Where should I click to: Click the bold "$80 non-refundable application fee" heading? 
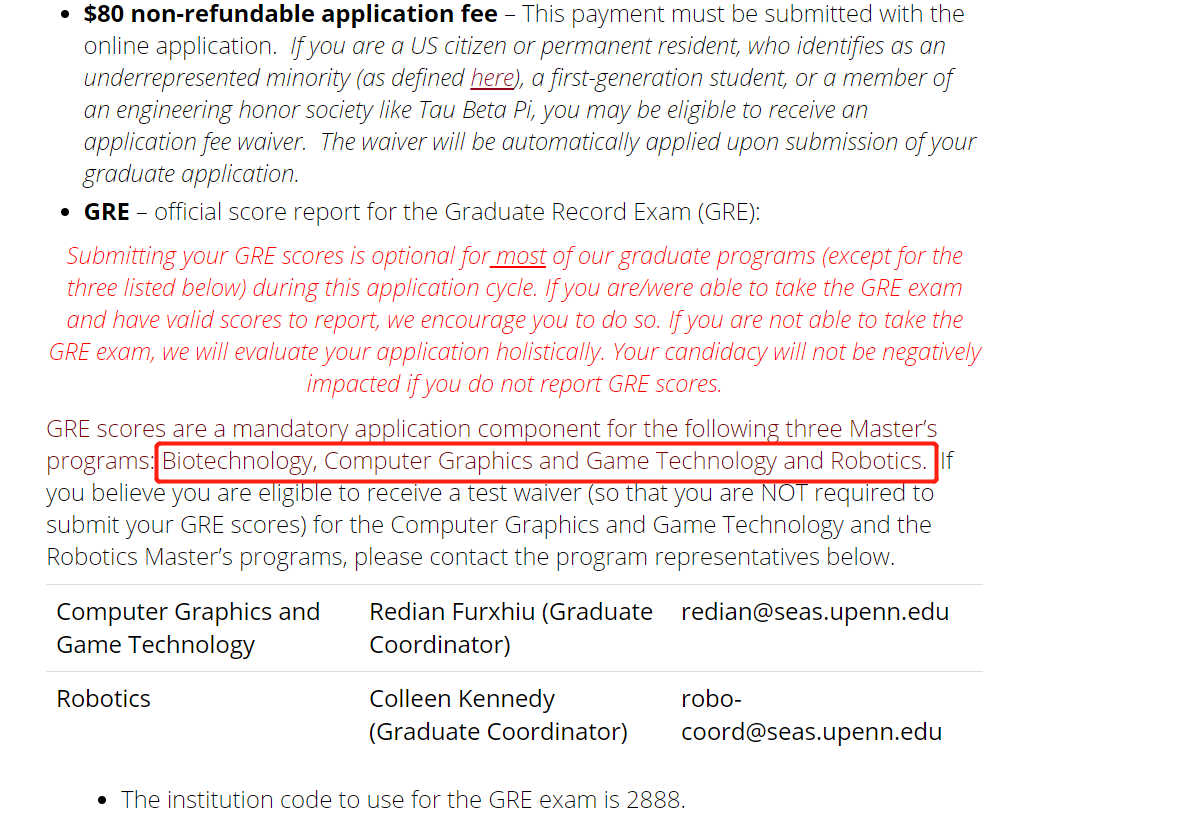290,14
